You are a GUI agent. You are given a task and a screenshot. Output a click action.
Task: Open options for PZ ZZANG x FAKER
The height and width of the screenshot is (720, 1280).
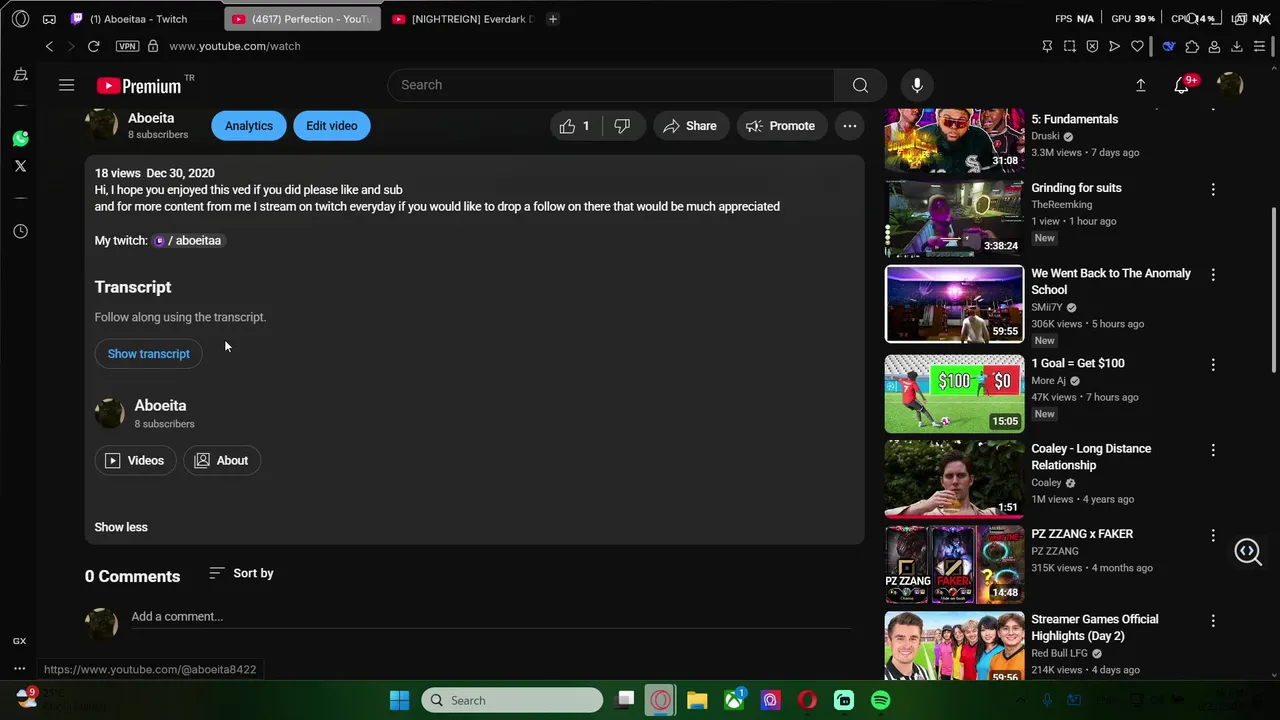1213,535
